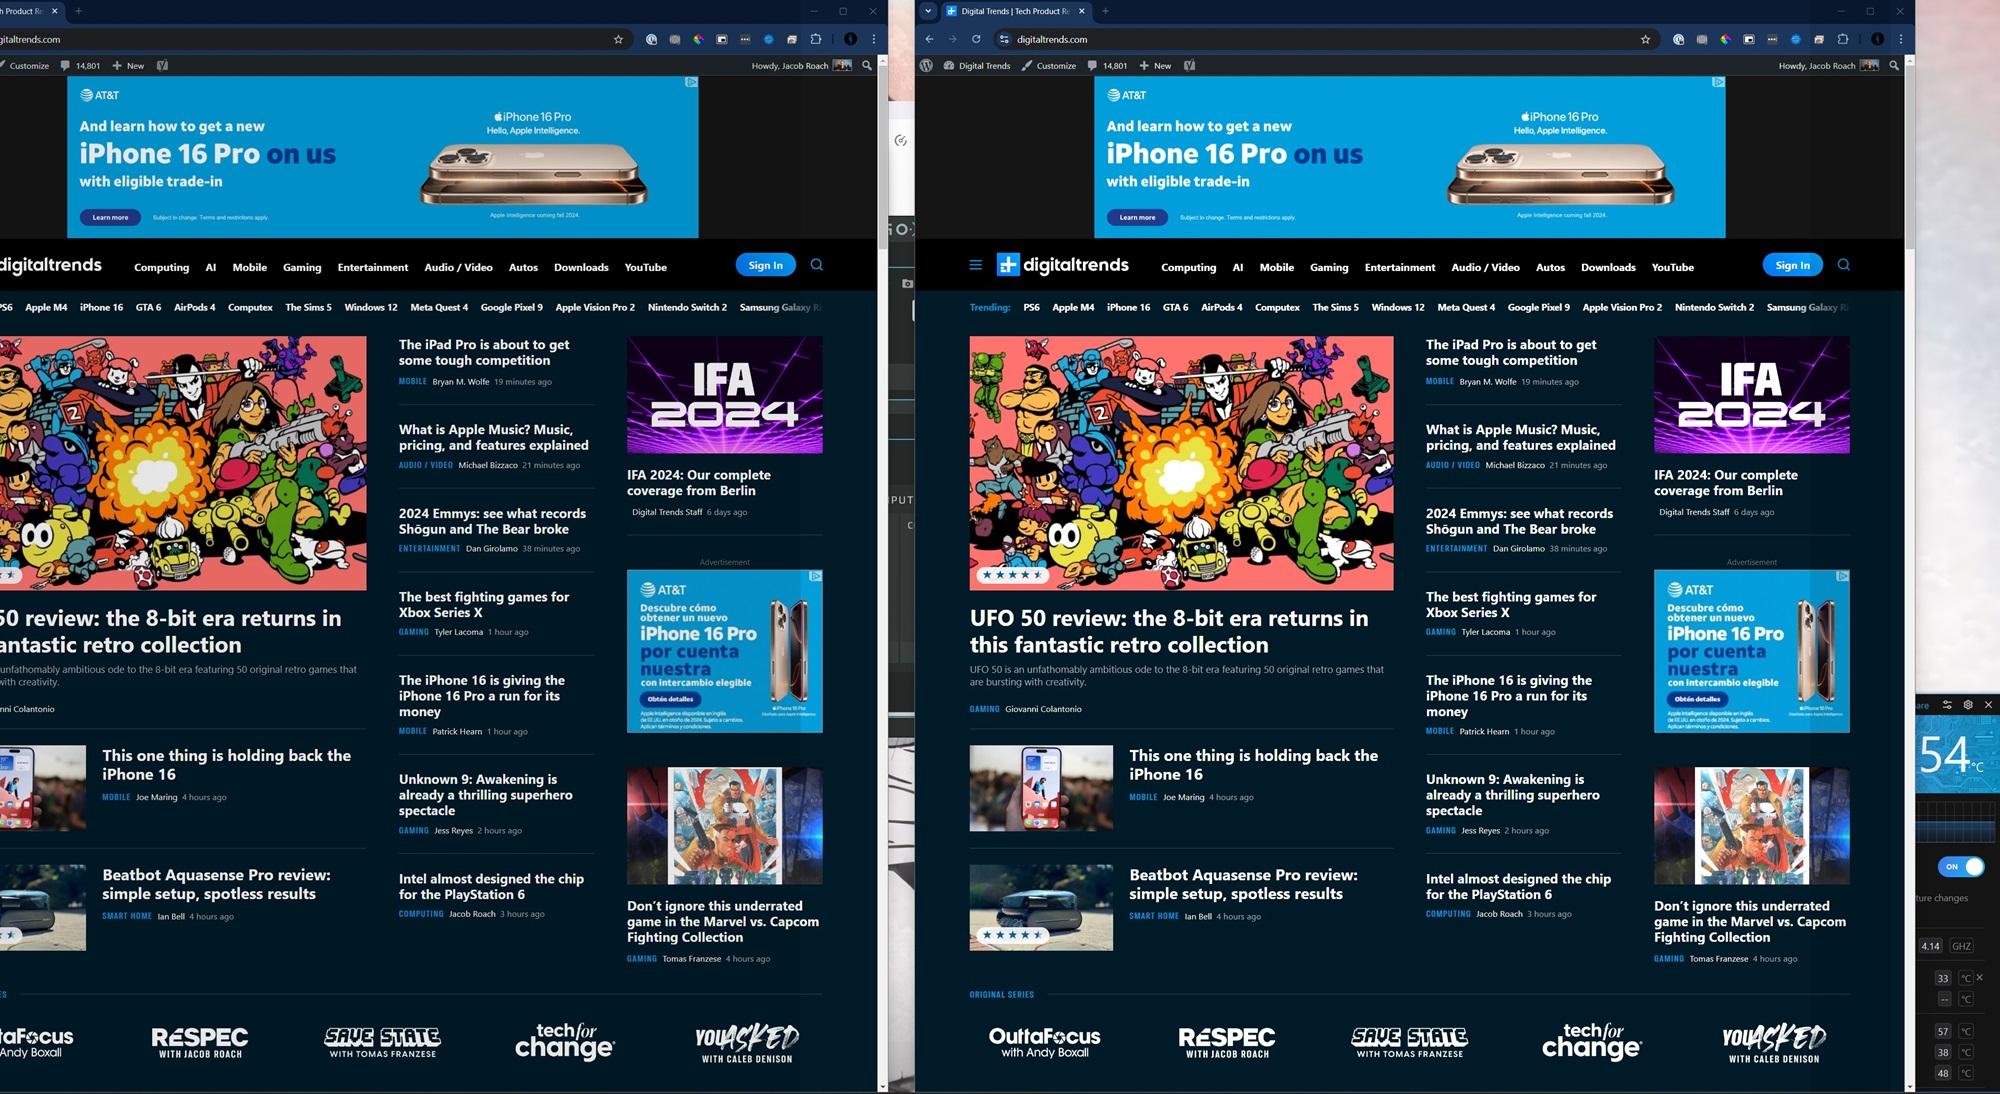
Task: Click the UFO 50 review thumbnail image
Action: point(1180,462)
